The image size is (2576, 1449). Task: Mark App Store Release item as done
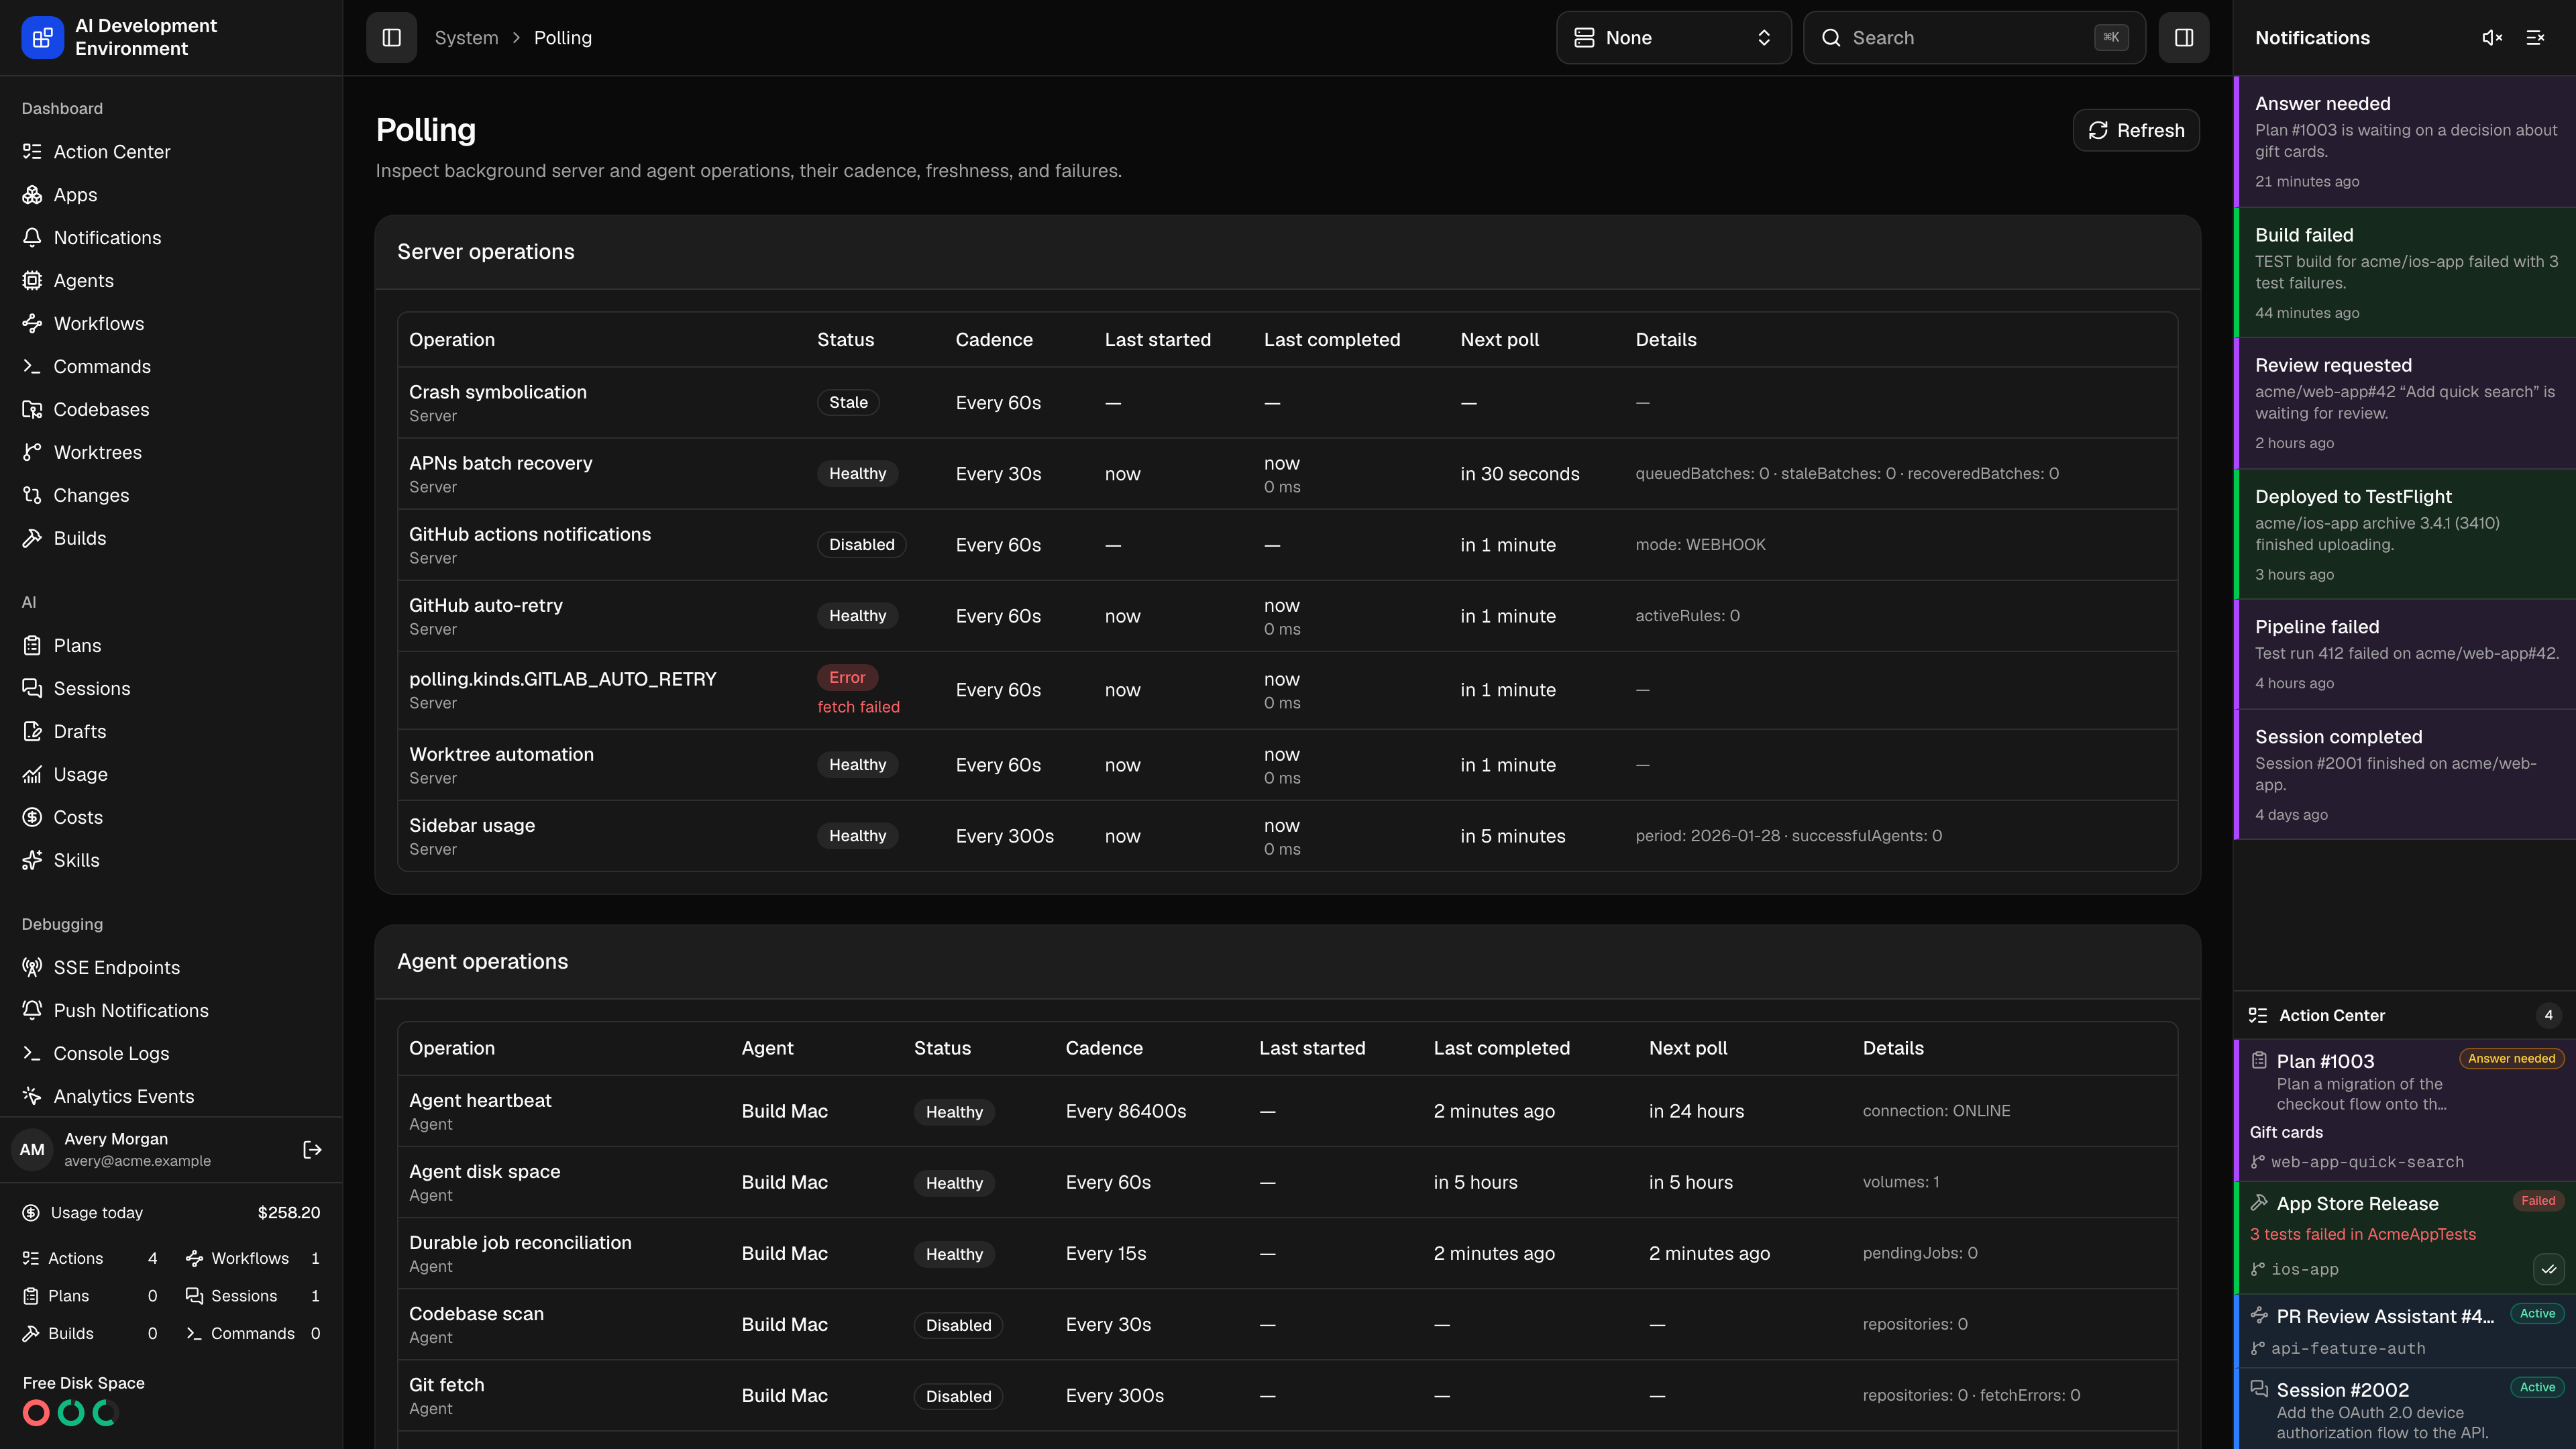tap(2548, 1270)
